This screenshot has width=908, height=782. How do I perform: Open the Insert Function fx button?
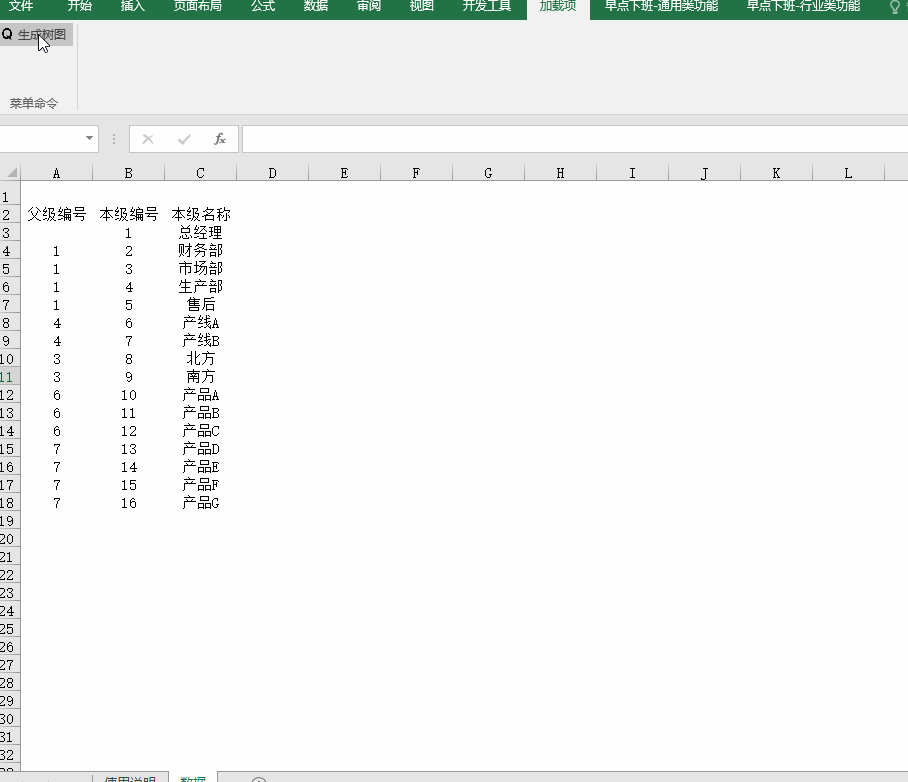[x=220, y=139]
